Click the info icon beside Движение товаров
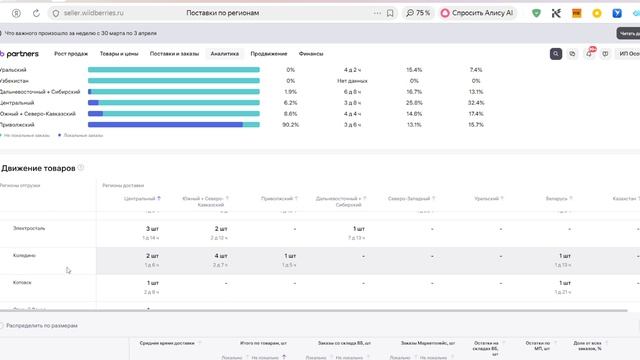 [x=81, y=168]
